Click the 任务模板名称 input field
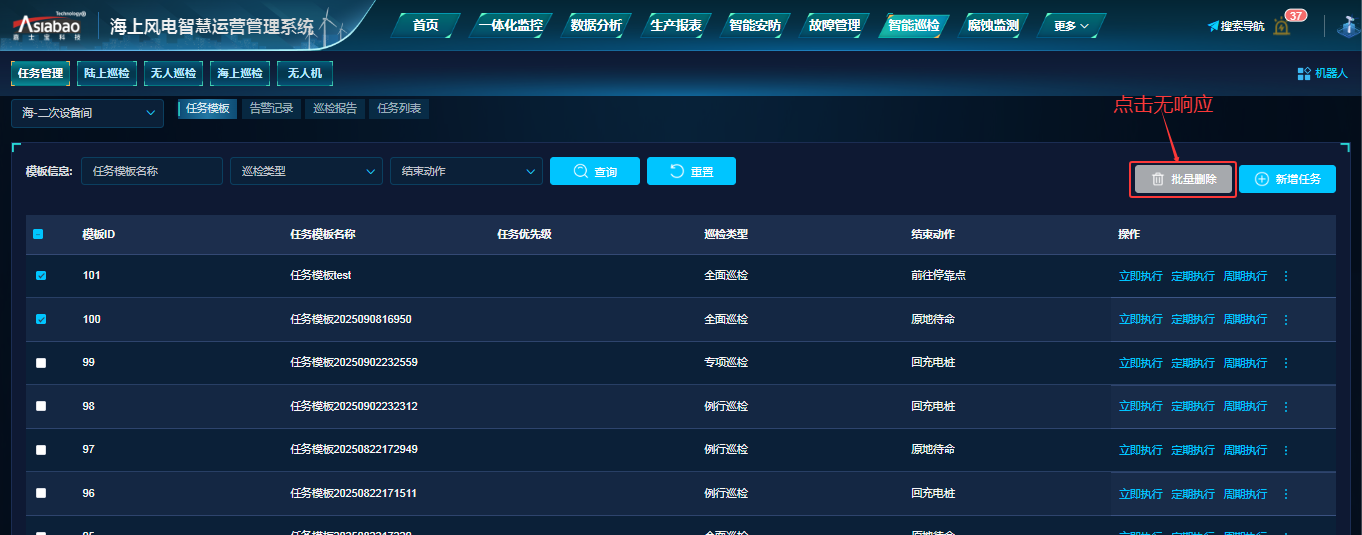 pyautogui.click(x=152, y=171)
